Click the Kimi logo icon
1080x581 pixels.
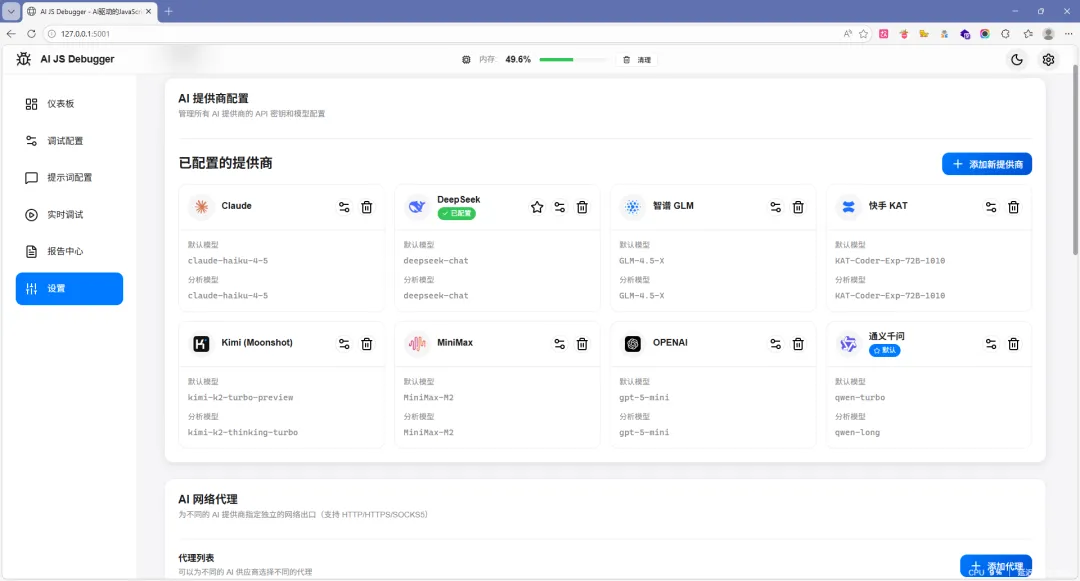tap(201, 343)
